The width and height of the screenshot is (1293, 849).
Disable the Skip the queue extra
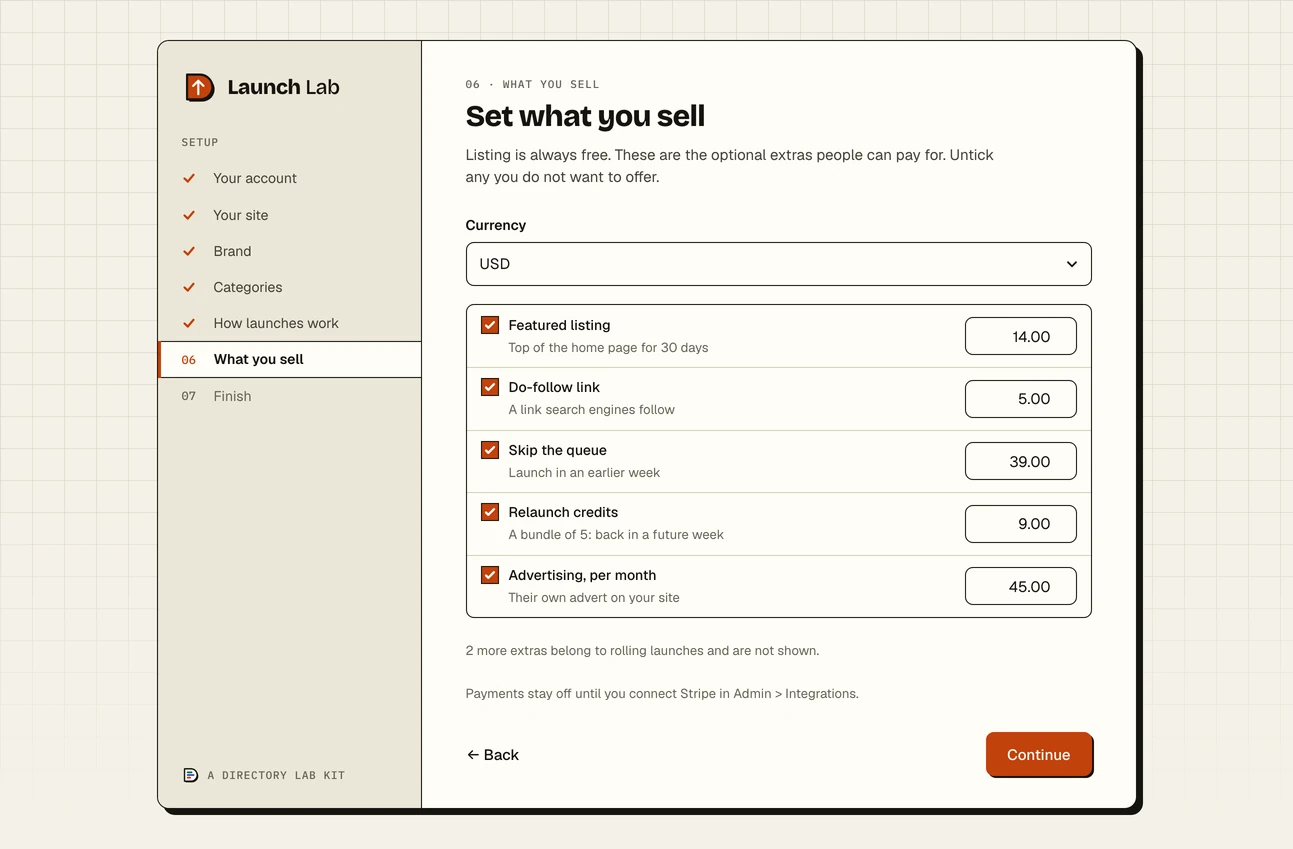[490, 450]
